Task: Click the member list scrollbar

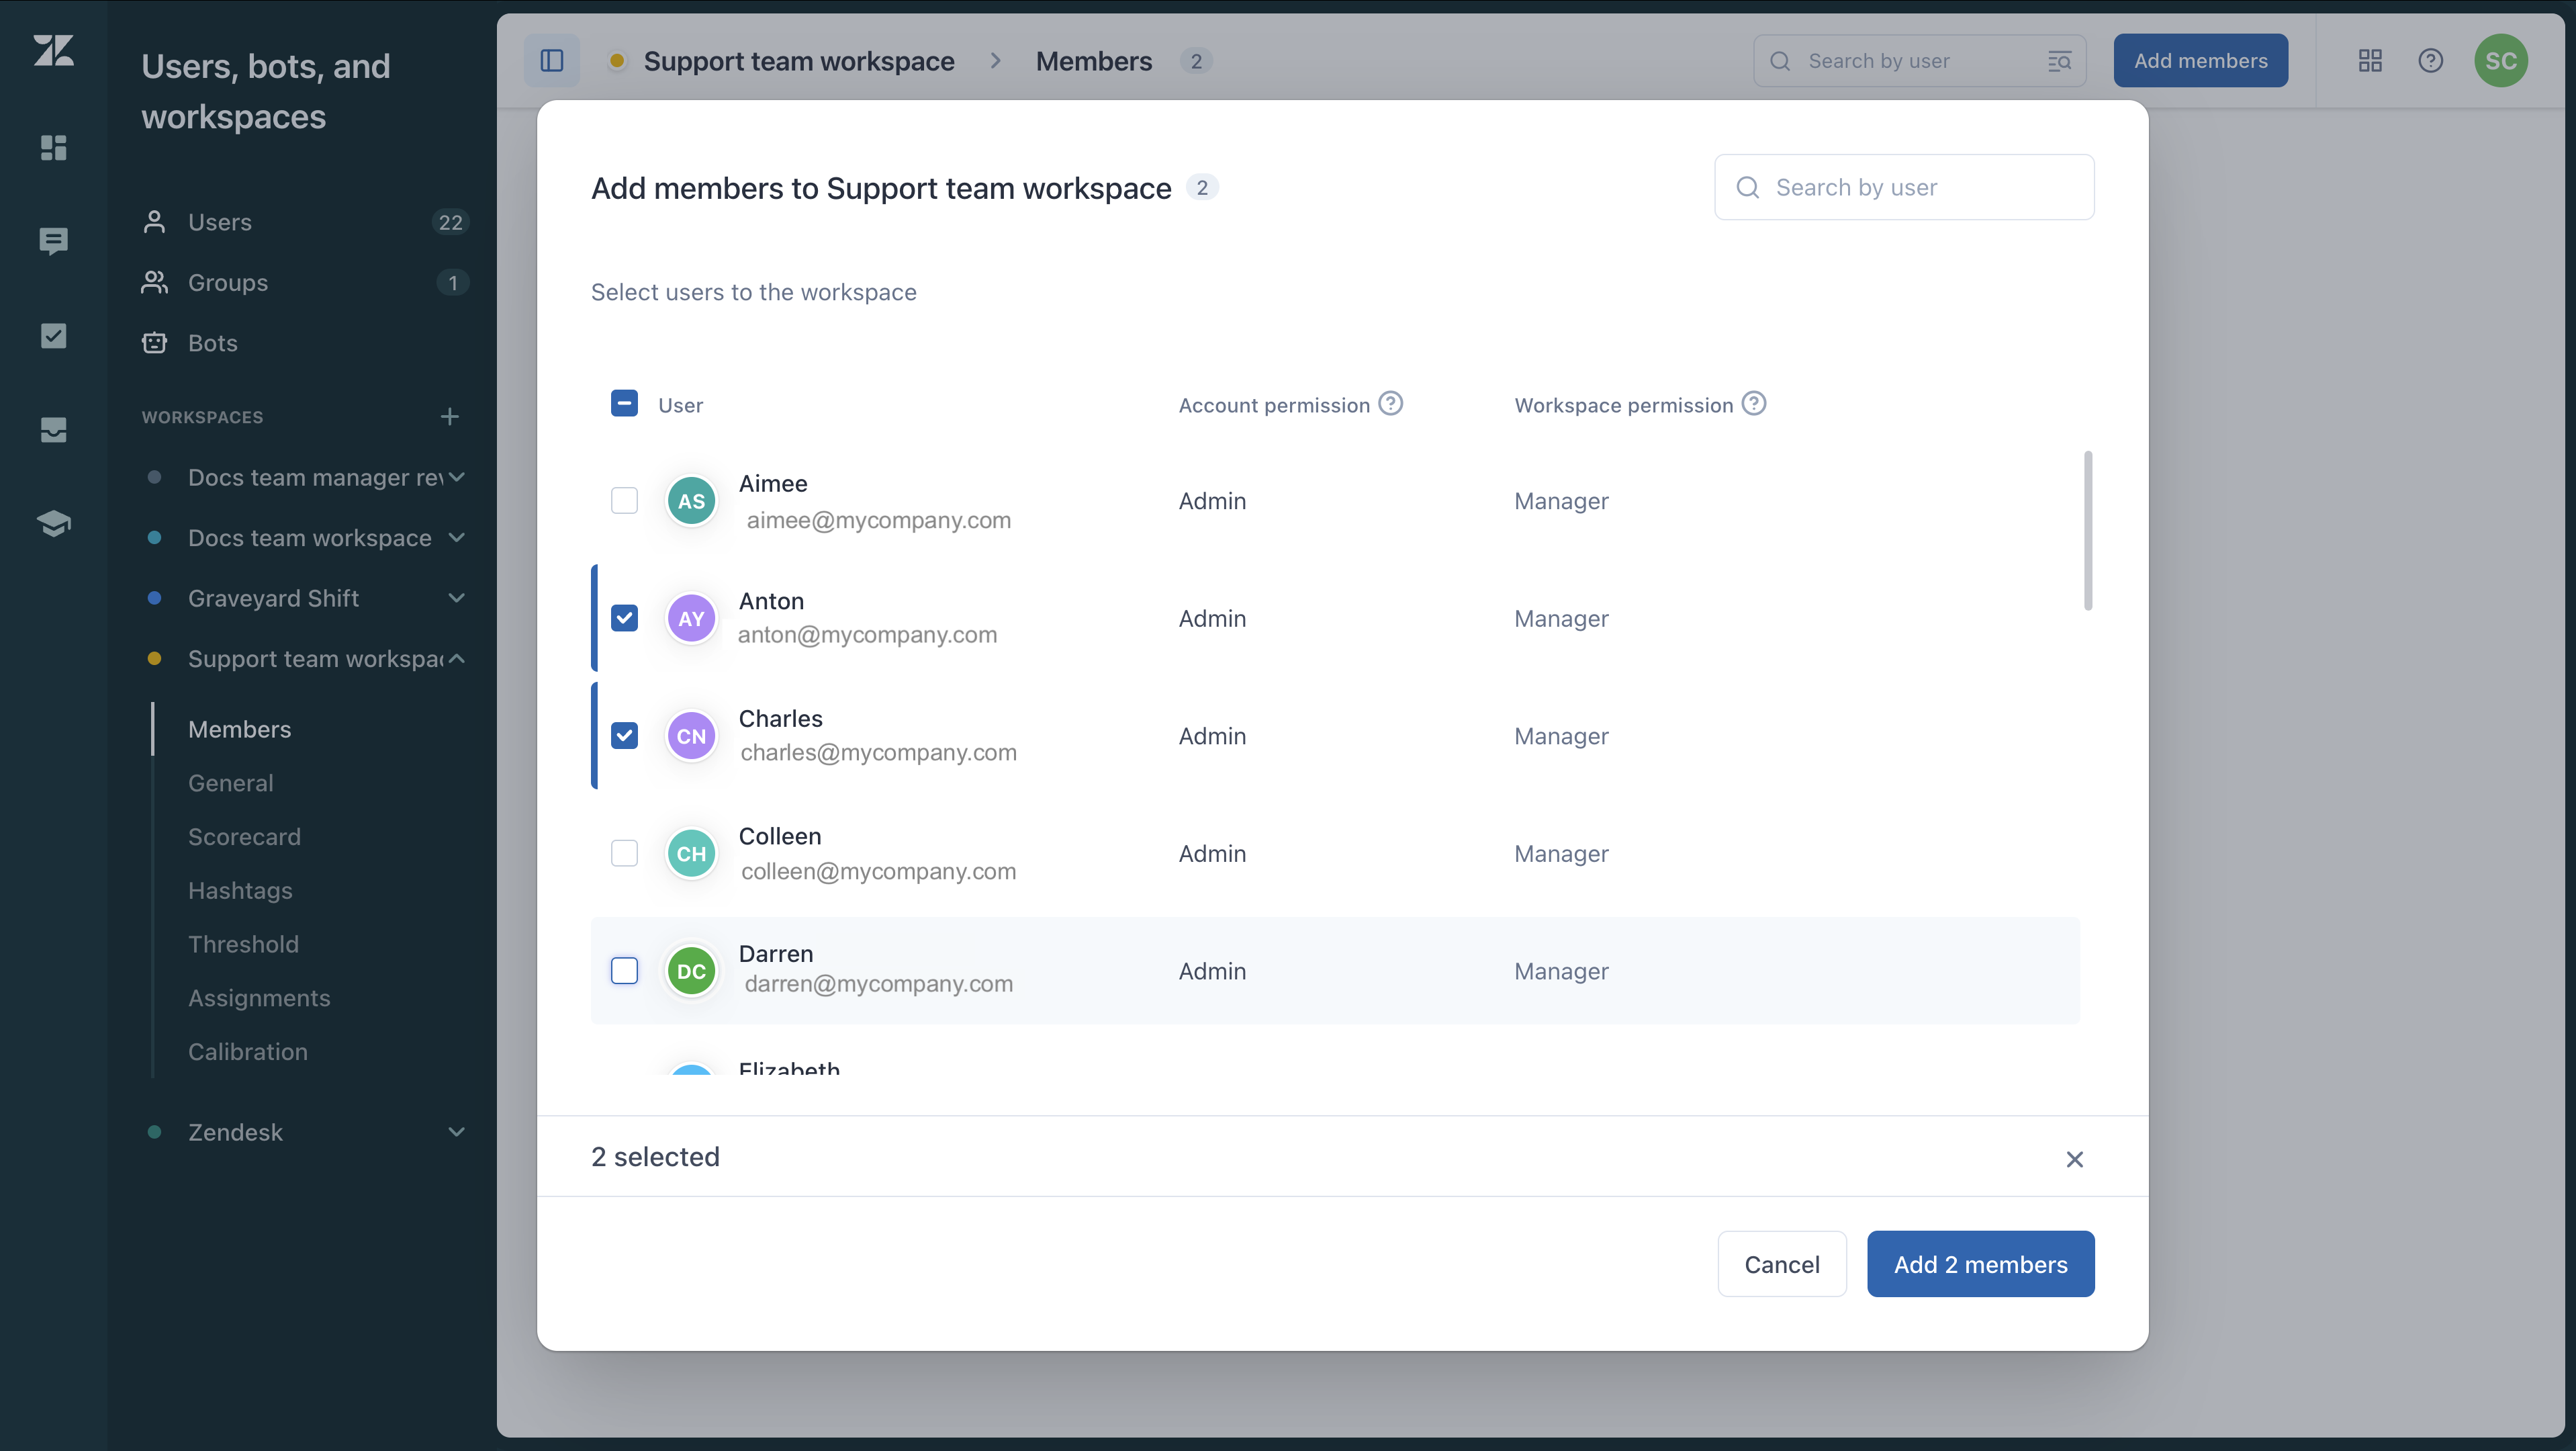Action: [x=2088, y=531]
